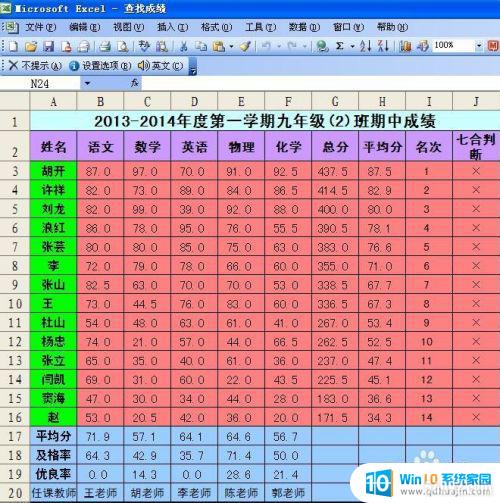Save the workbook using the floppy icon
This screenshot has width=500, height=503.
tap(49, 46)
